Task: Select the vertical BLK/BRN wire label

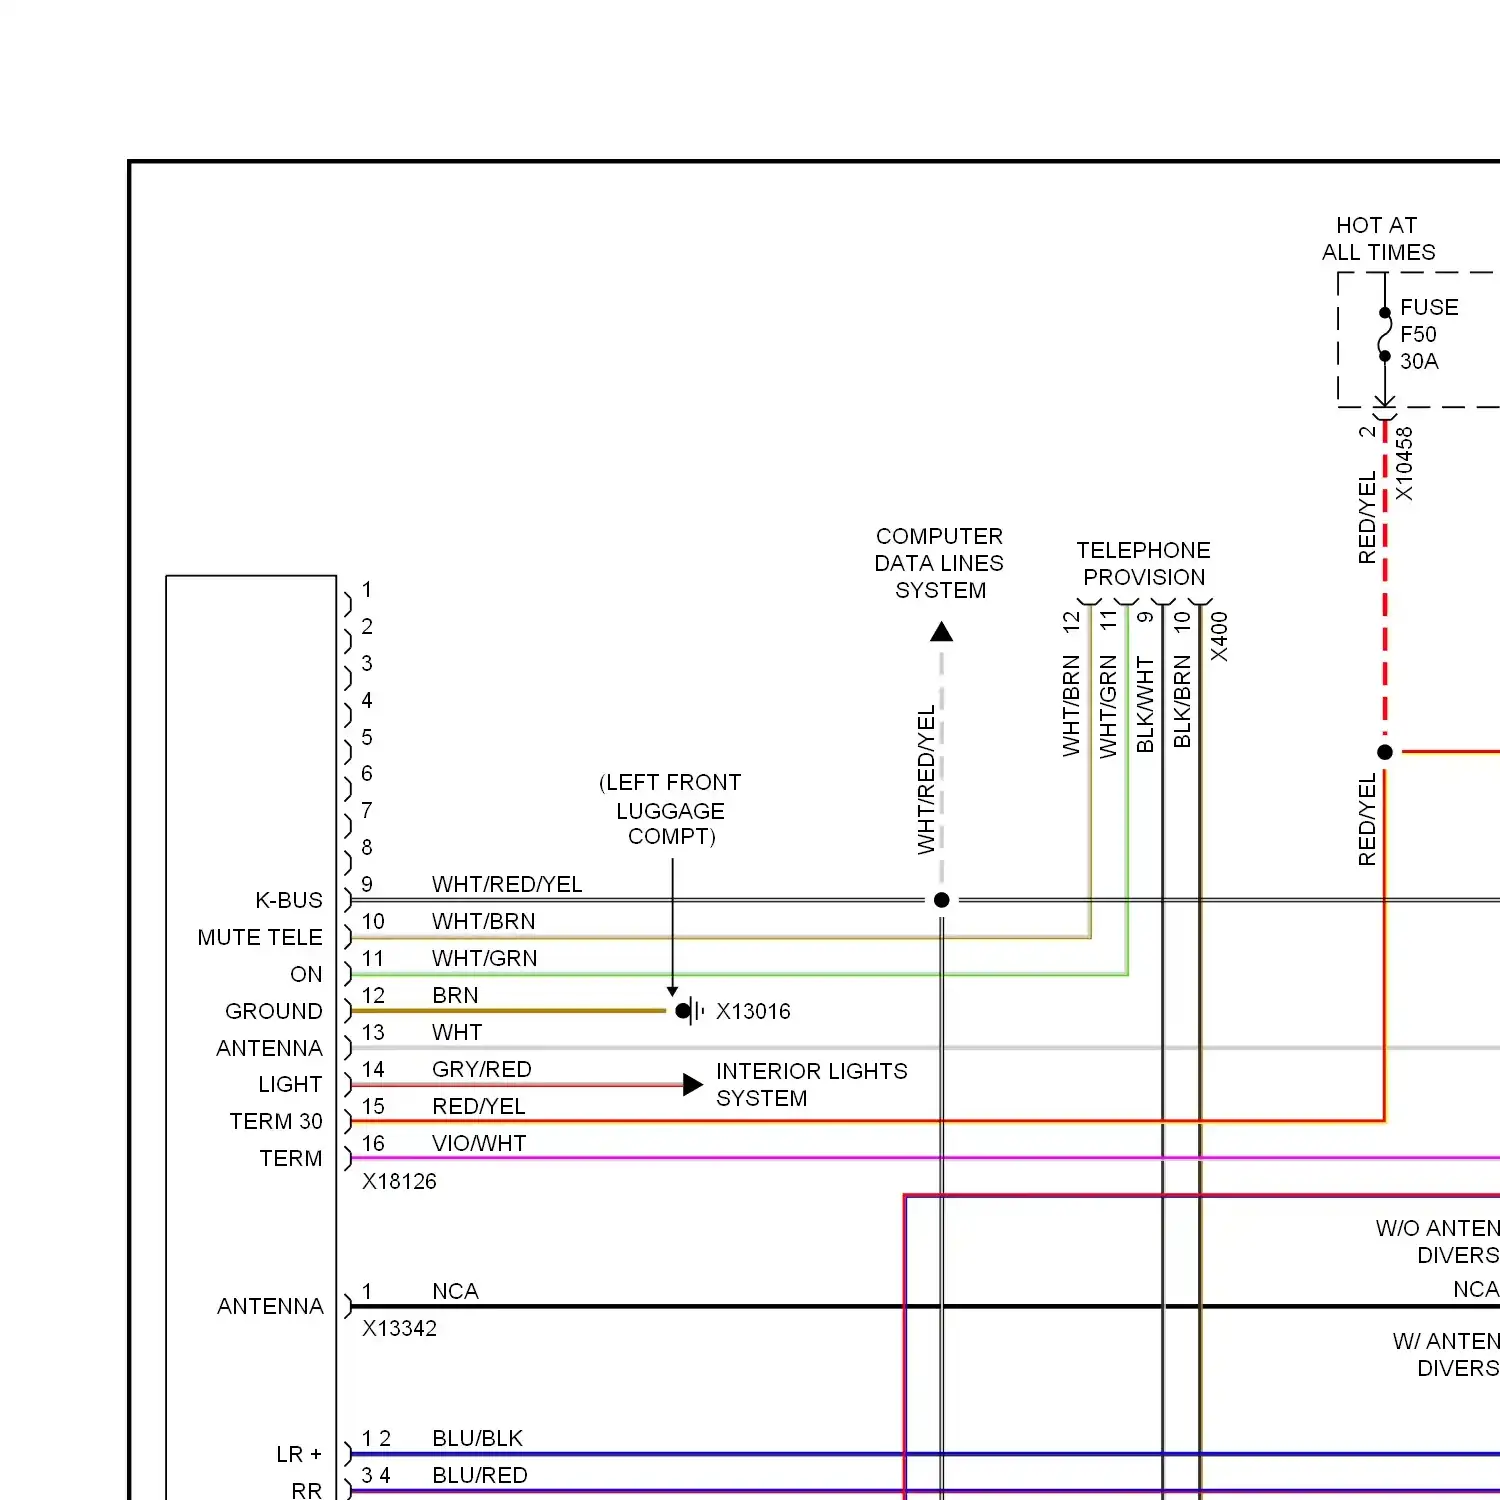Action: pyautogui.click(x=1182, y=701)
